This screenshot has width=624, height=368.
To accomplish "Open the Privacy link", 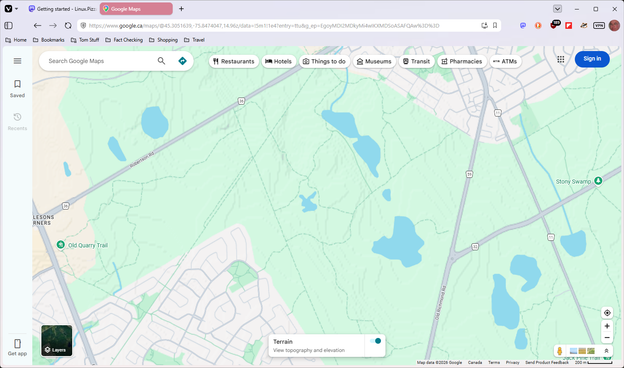I will pyautogui.click(x=513, y=362).
